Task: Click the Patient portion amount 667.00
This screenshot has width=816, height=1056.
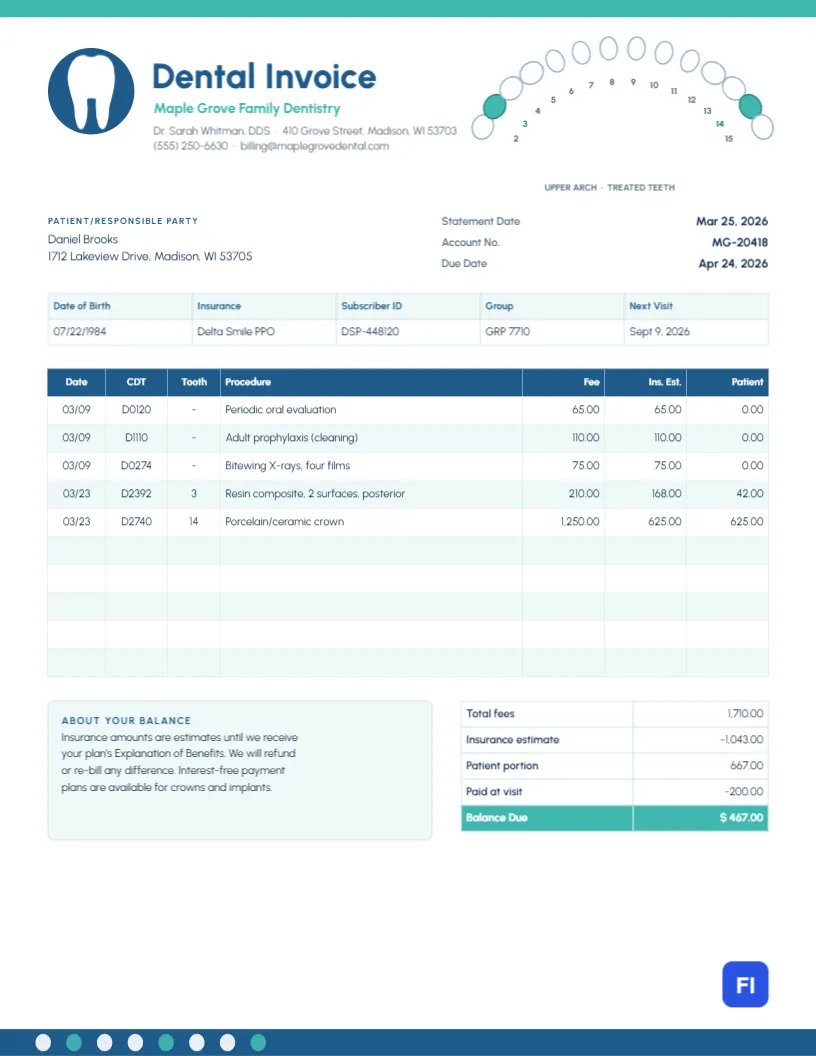Action: (747, 766)
